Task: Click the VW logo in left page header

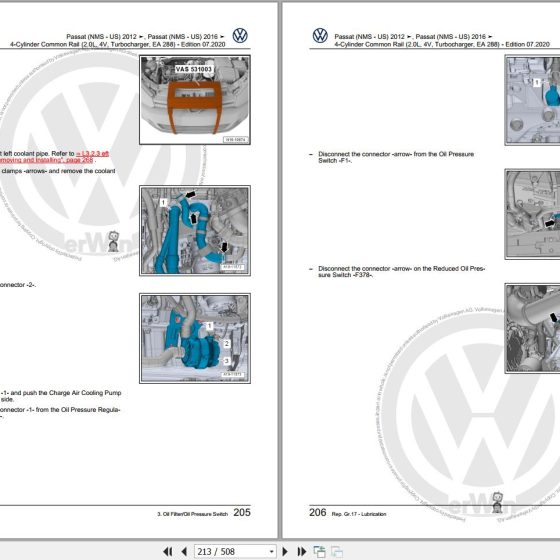Action: (240, 36)
